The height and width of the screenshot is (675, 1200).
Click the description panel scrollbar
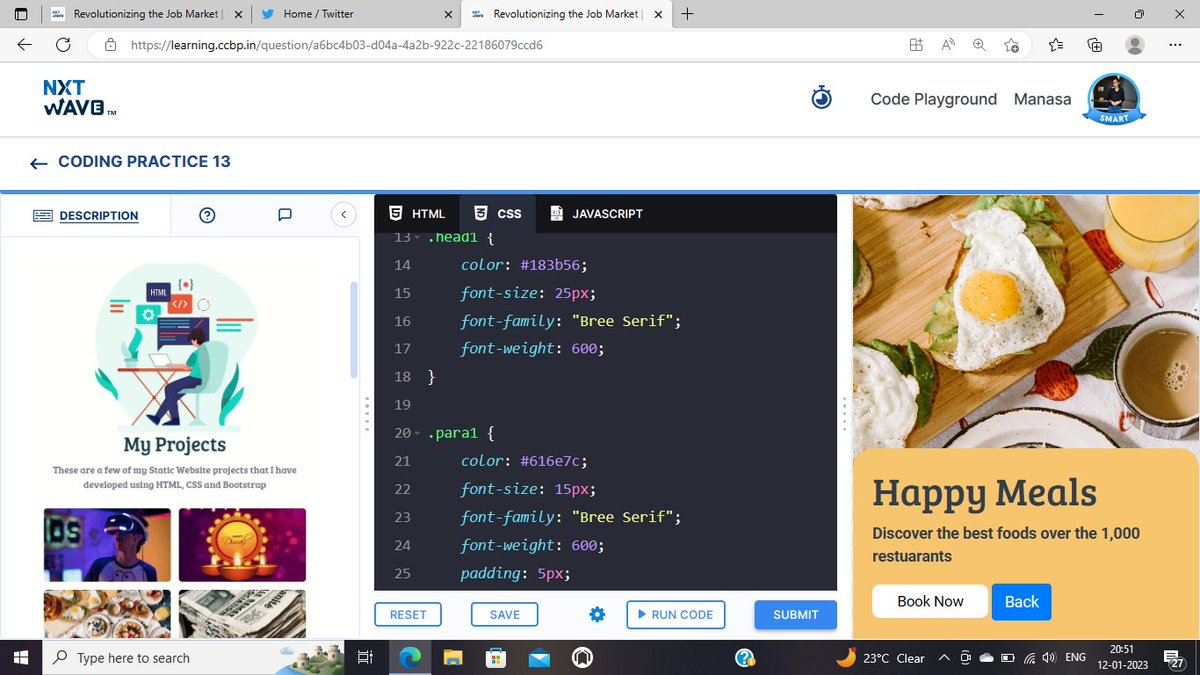pos(352,330)
